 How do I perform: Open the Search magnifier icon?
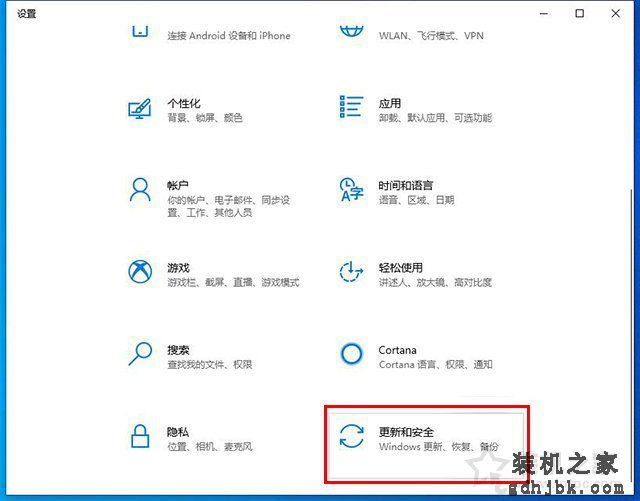click(x=140, y=354)
